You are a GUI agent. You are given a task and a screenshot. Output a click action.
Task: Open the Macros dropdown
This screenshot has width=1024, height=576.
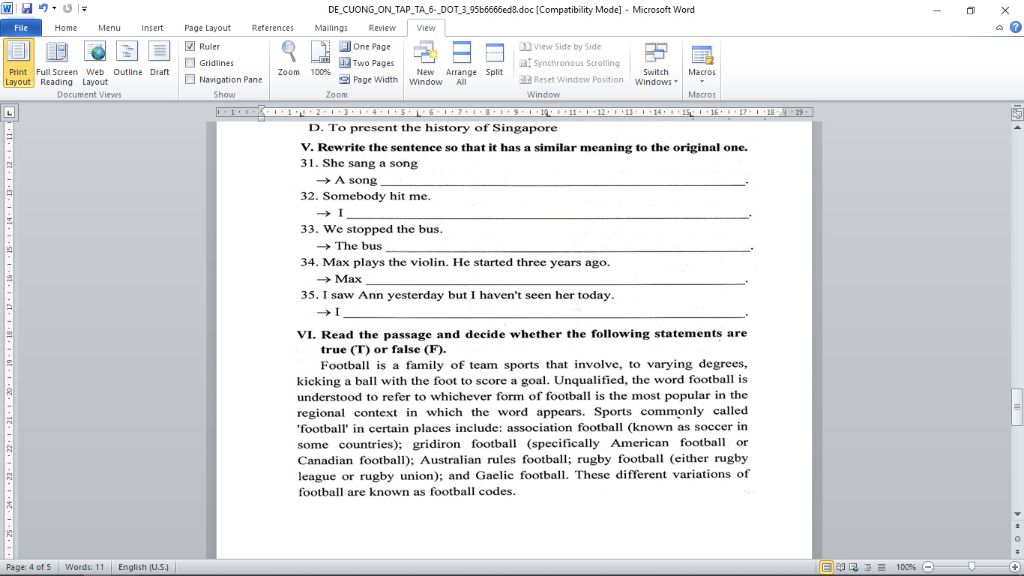tap(702, 63)
